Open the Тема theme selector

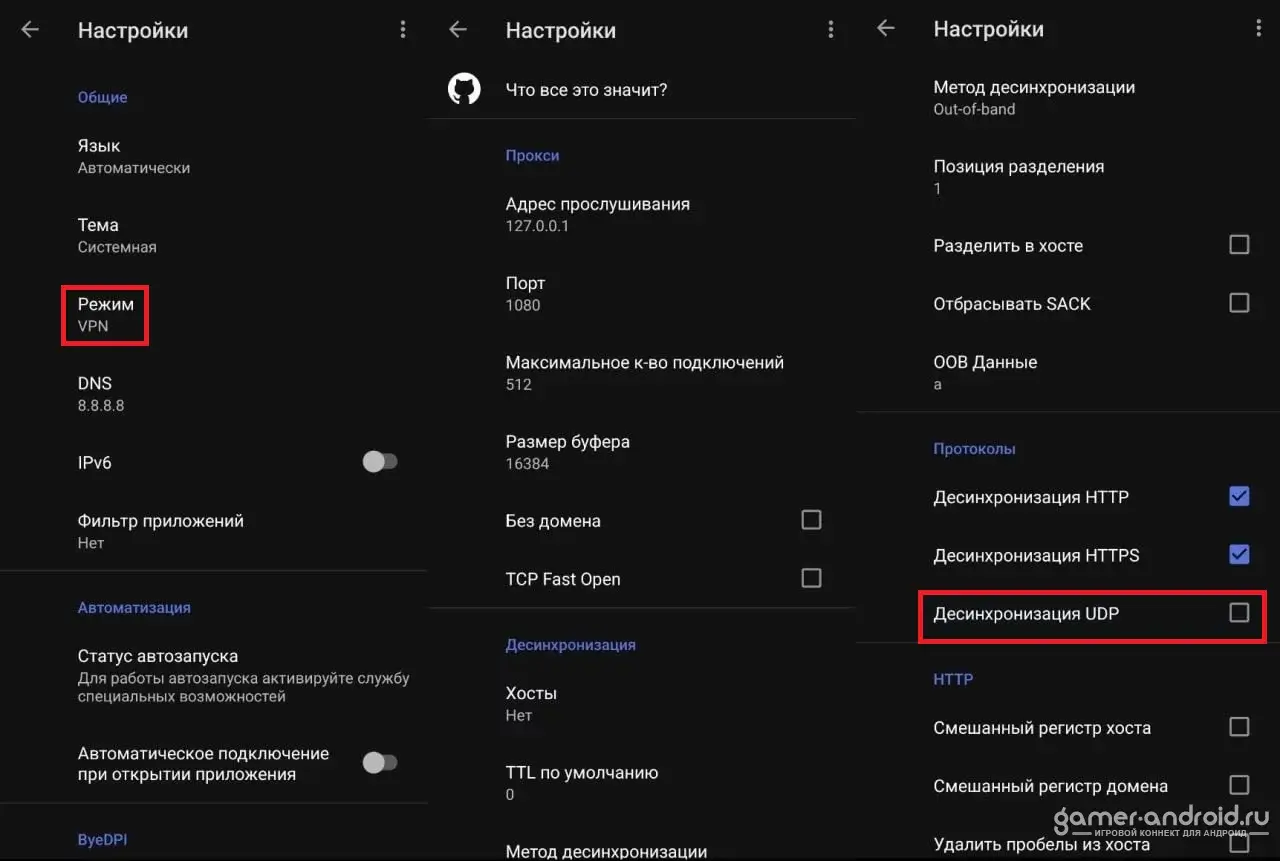click(x=117, y=235)
